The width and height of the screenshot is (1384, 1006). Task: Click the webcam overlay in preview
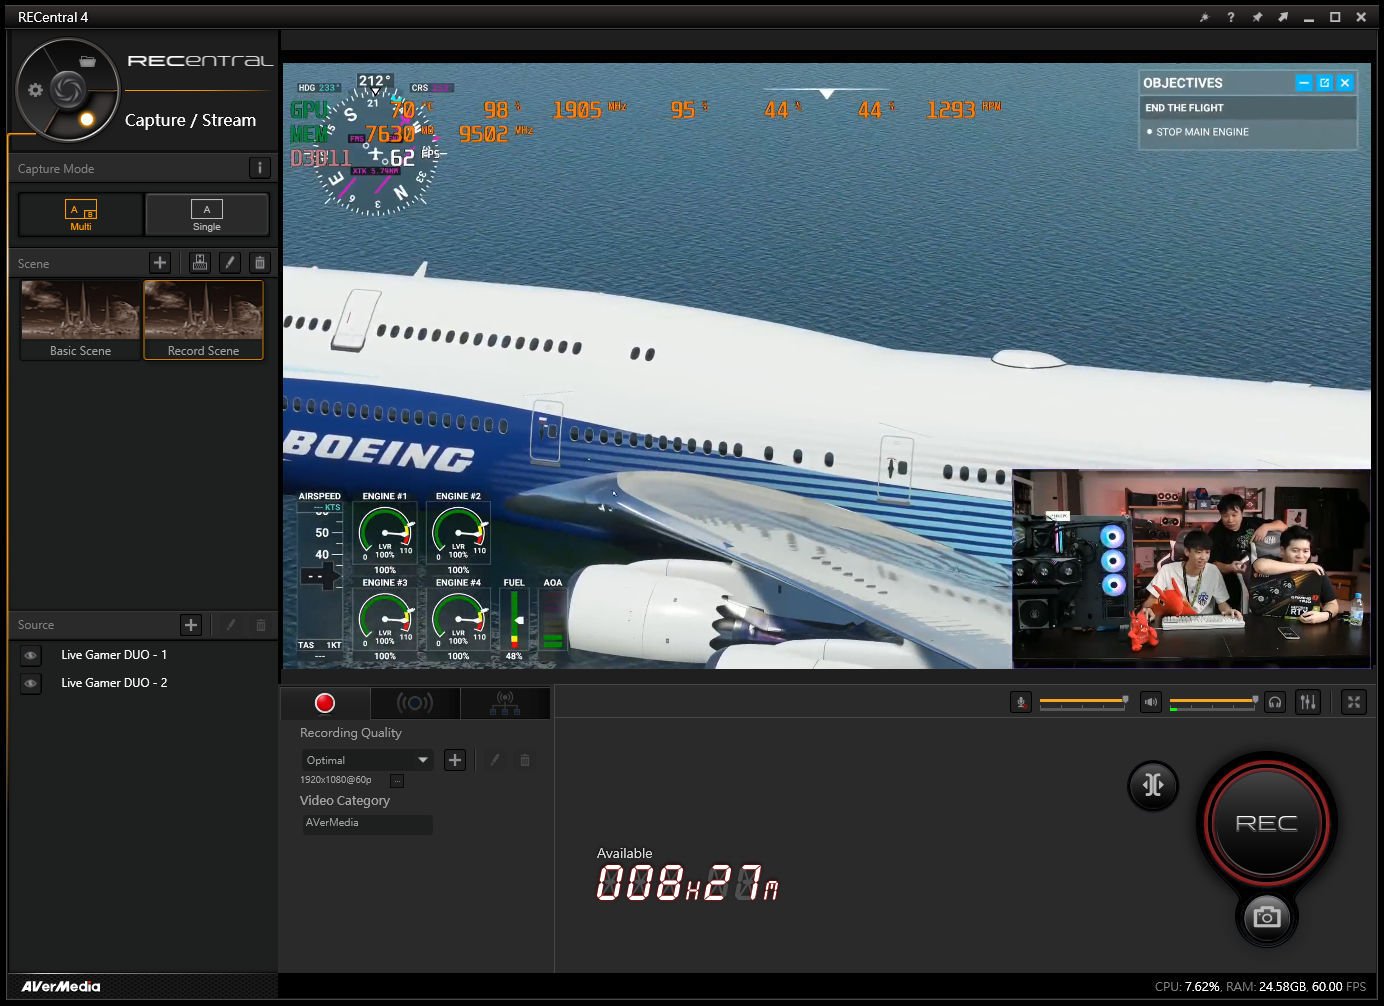tap(1191, 568)
